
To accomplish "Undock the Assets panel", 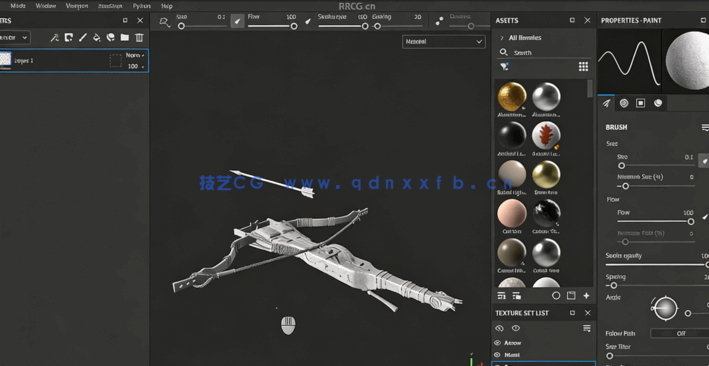I will [x=572, y=20].
